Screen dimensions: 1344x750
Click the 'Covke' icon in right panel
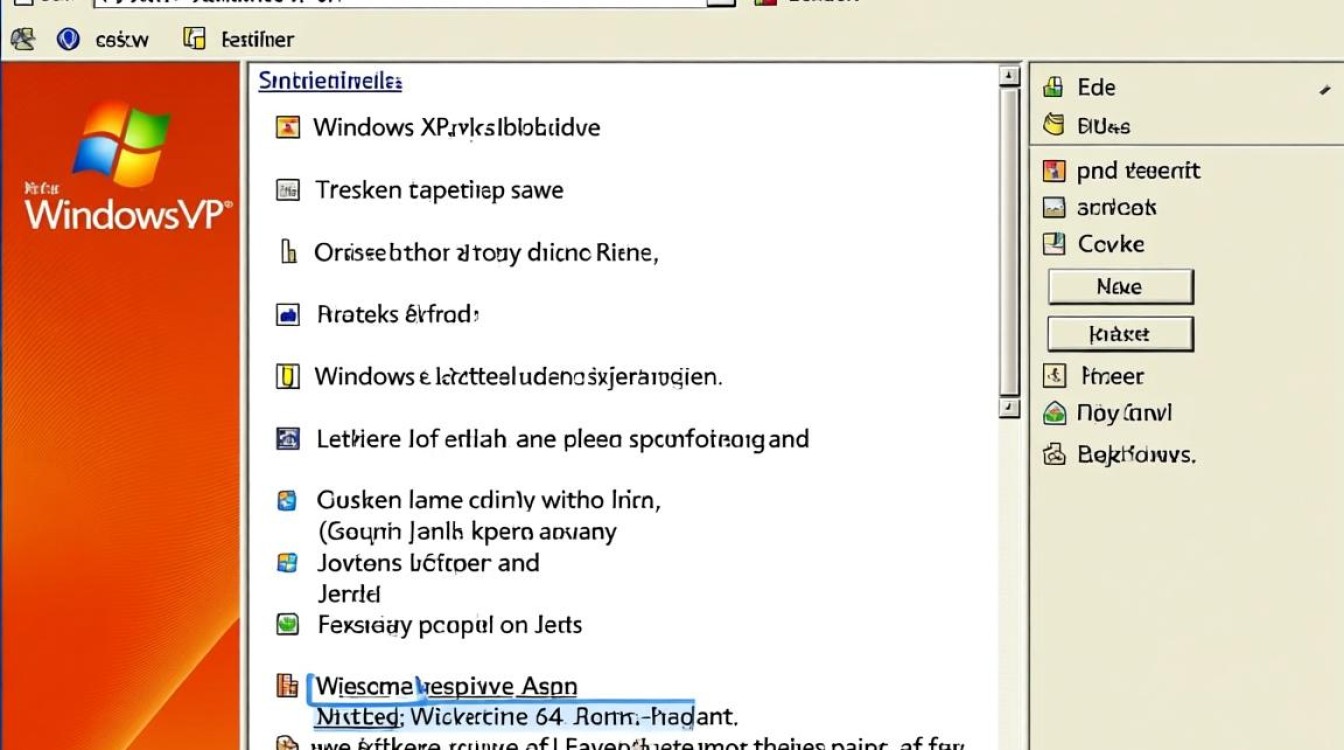click(x=1053, y=244)
